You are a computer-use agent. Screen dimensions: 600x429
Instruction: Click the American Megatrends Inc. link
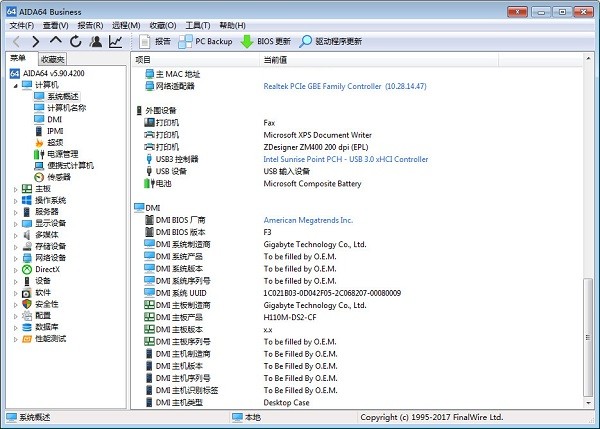point(308,220)
